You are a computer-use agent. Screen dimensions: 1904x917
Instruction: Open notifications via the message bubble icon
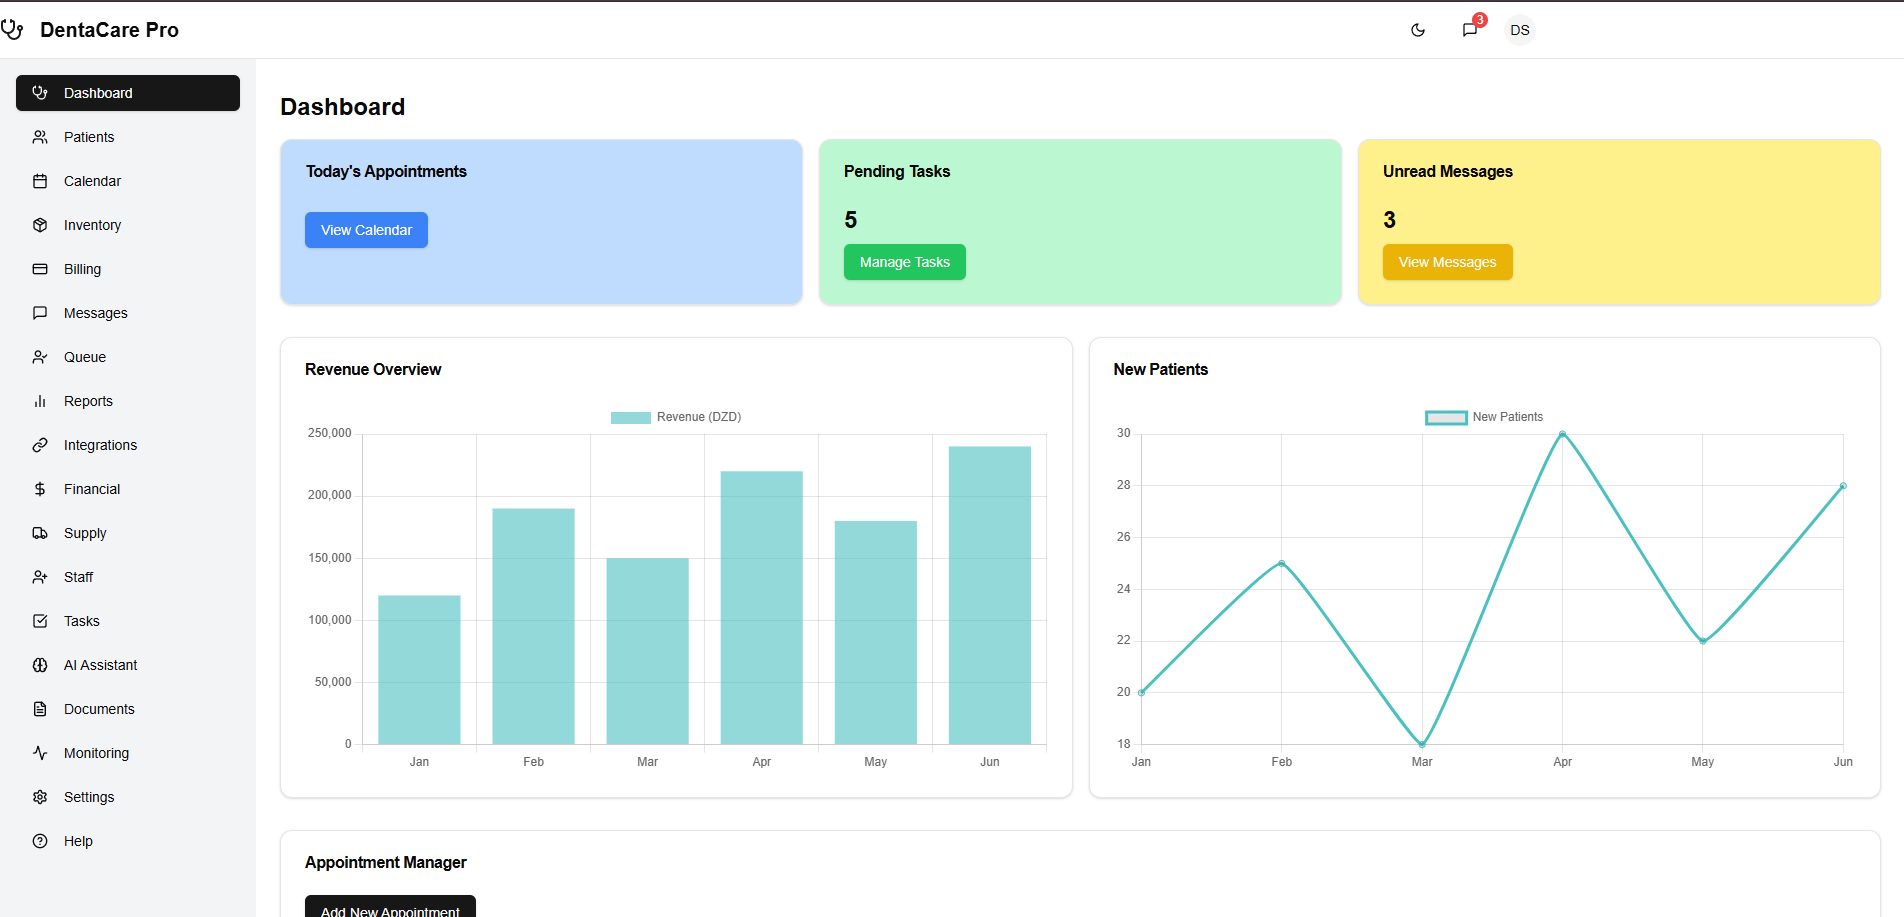click(x=1470, y=30)
